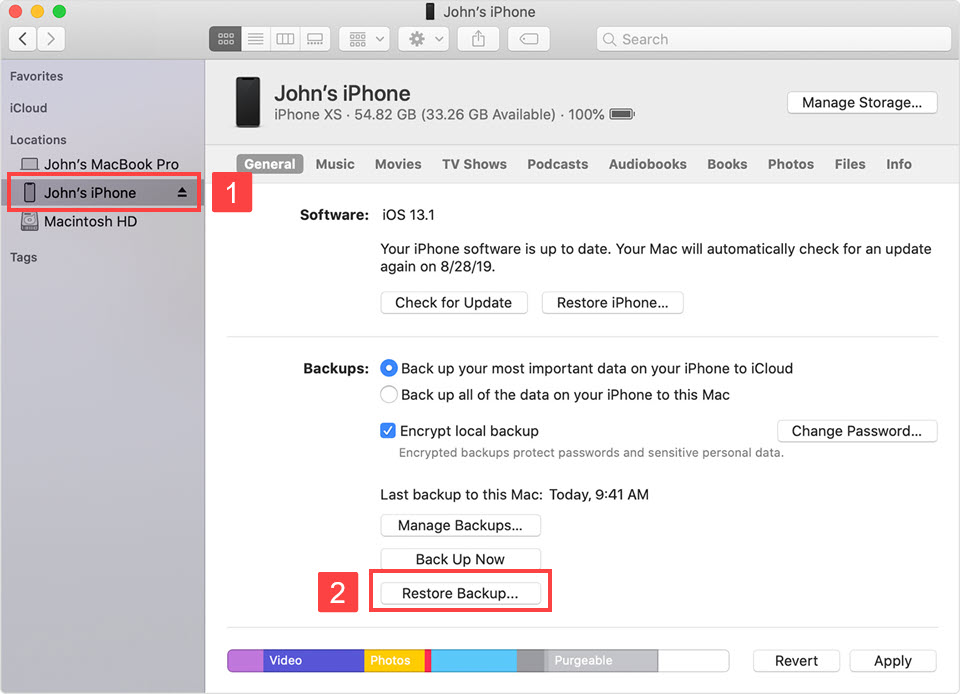This screenshot has width=960, height=694.
Task: Click the Photos segment of storage bar
Action: pyautogui.click(x=394, y=661)
